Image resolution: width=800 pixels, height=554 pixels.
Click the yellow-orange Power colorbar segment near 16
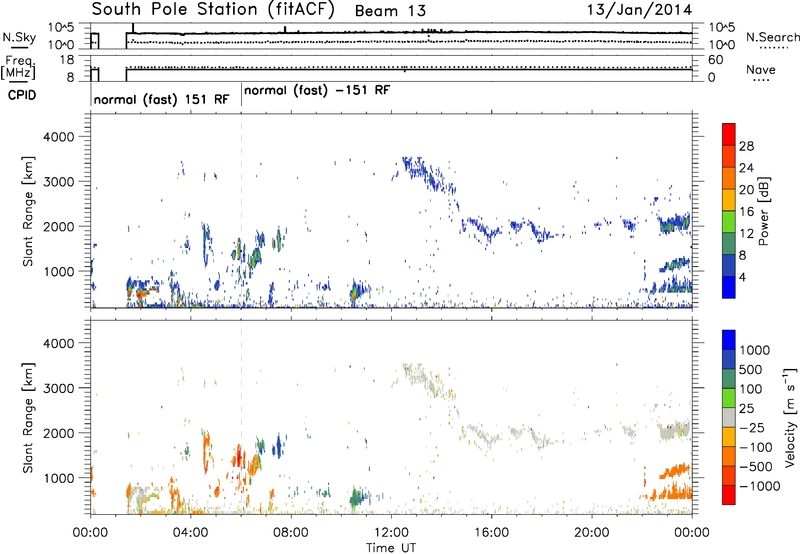tap(729, 199)
